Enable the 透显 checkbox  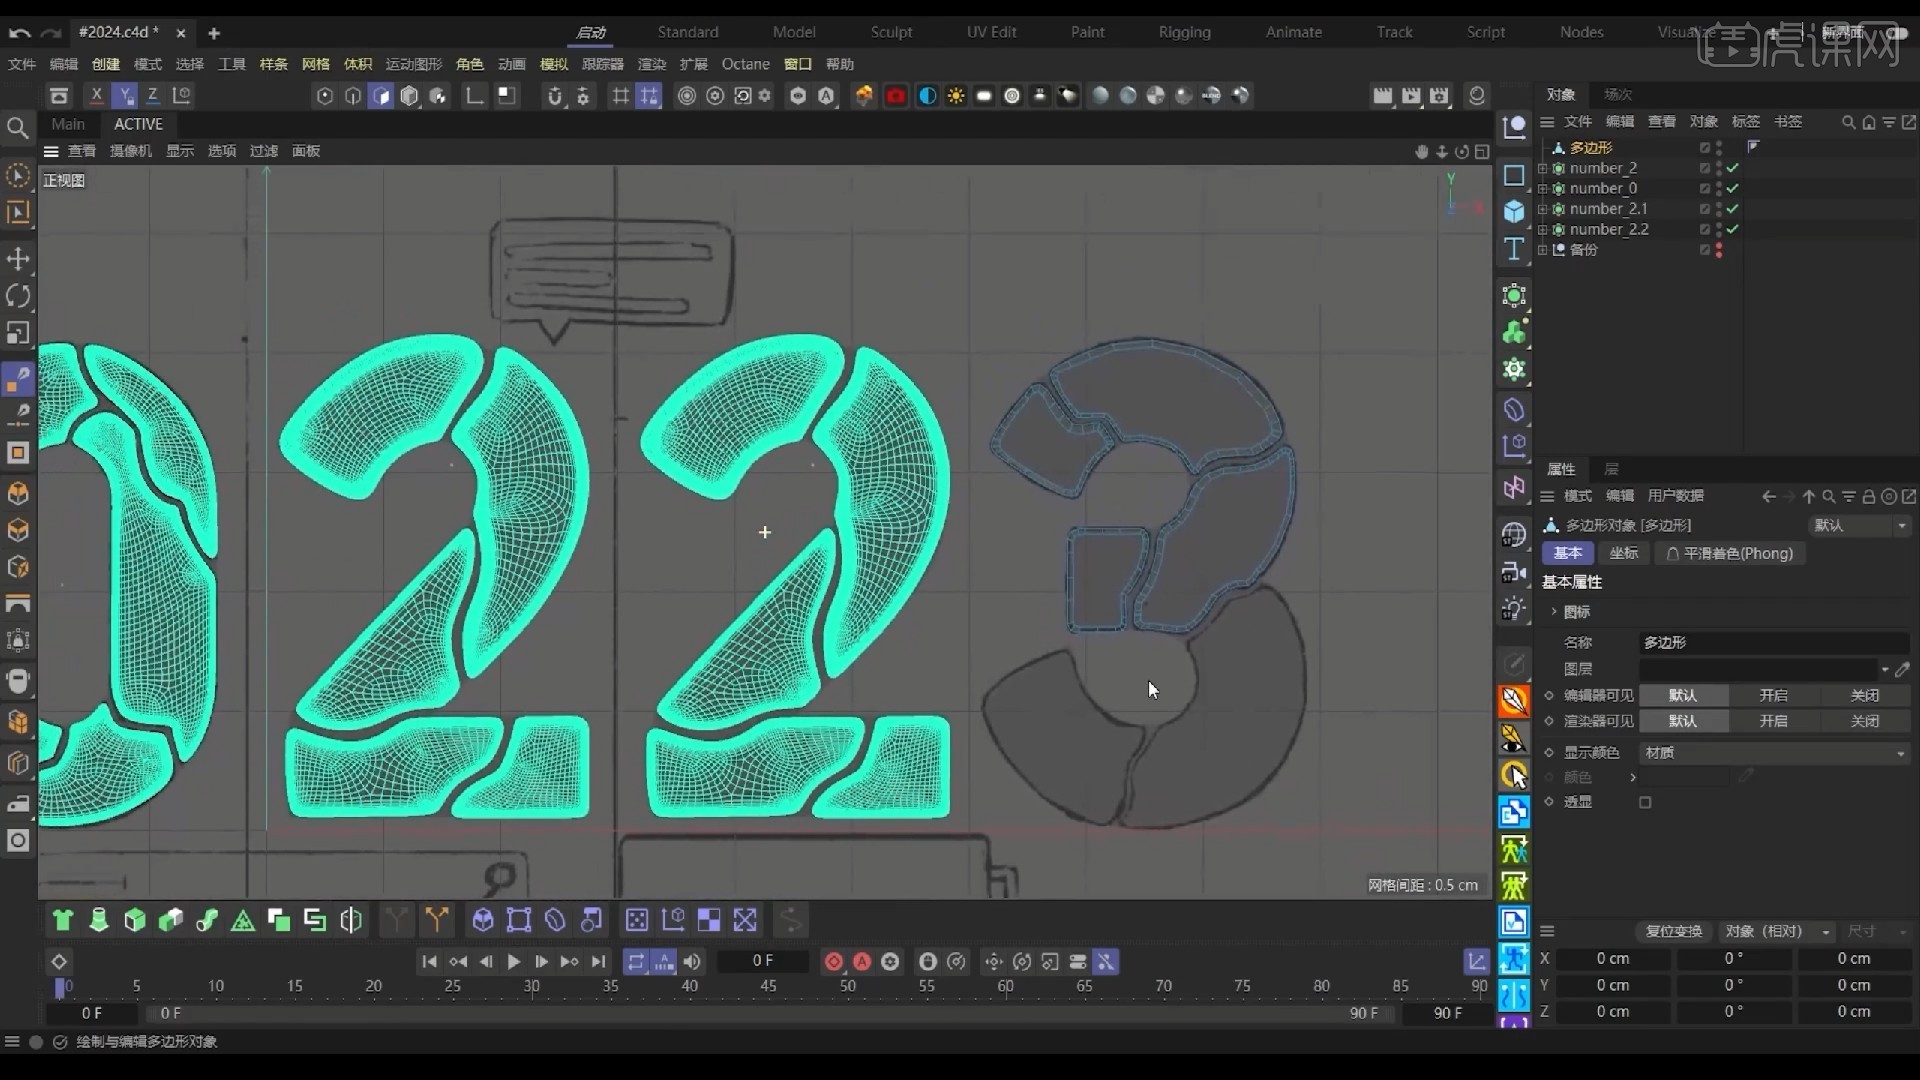pos(1645,803)
